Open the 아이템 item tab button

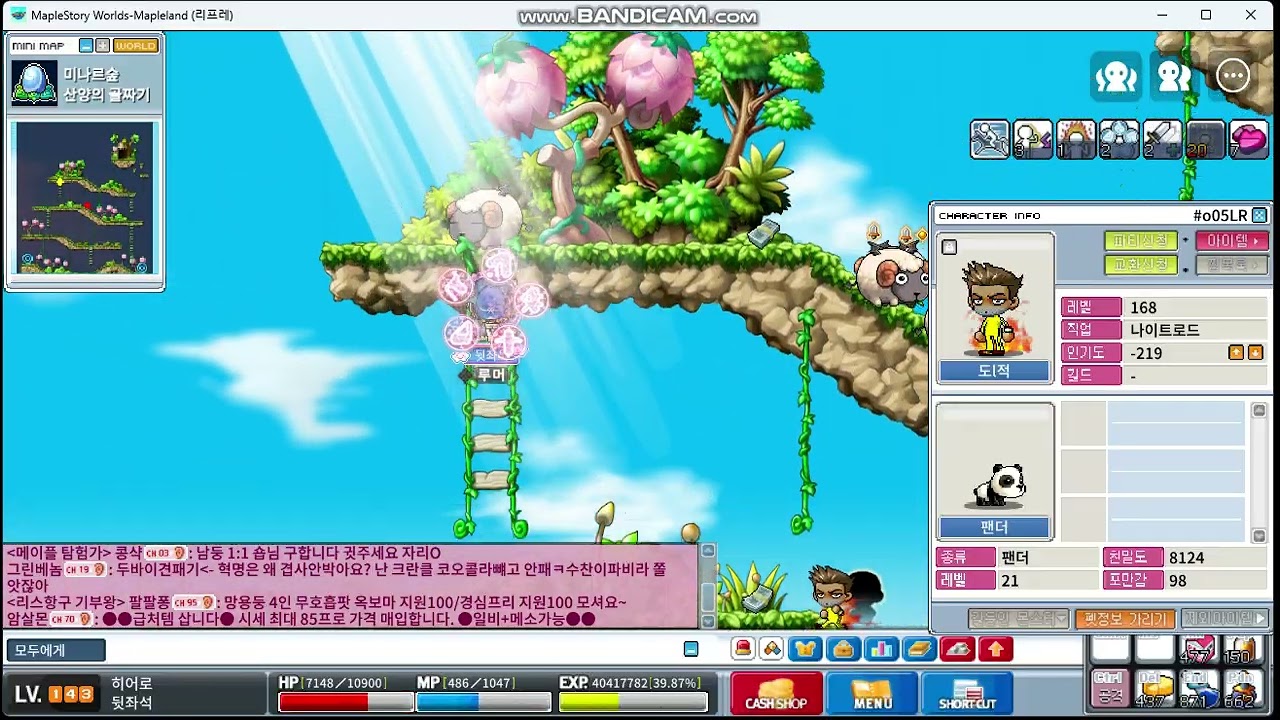(x=1232, y=241)
